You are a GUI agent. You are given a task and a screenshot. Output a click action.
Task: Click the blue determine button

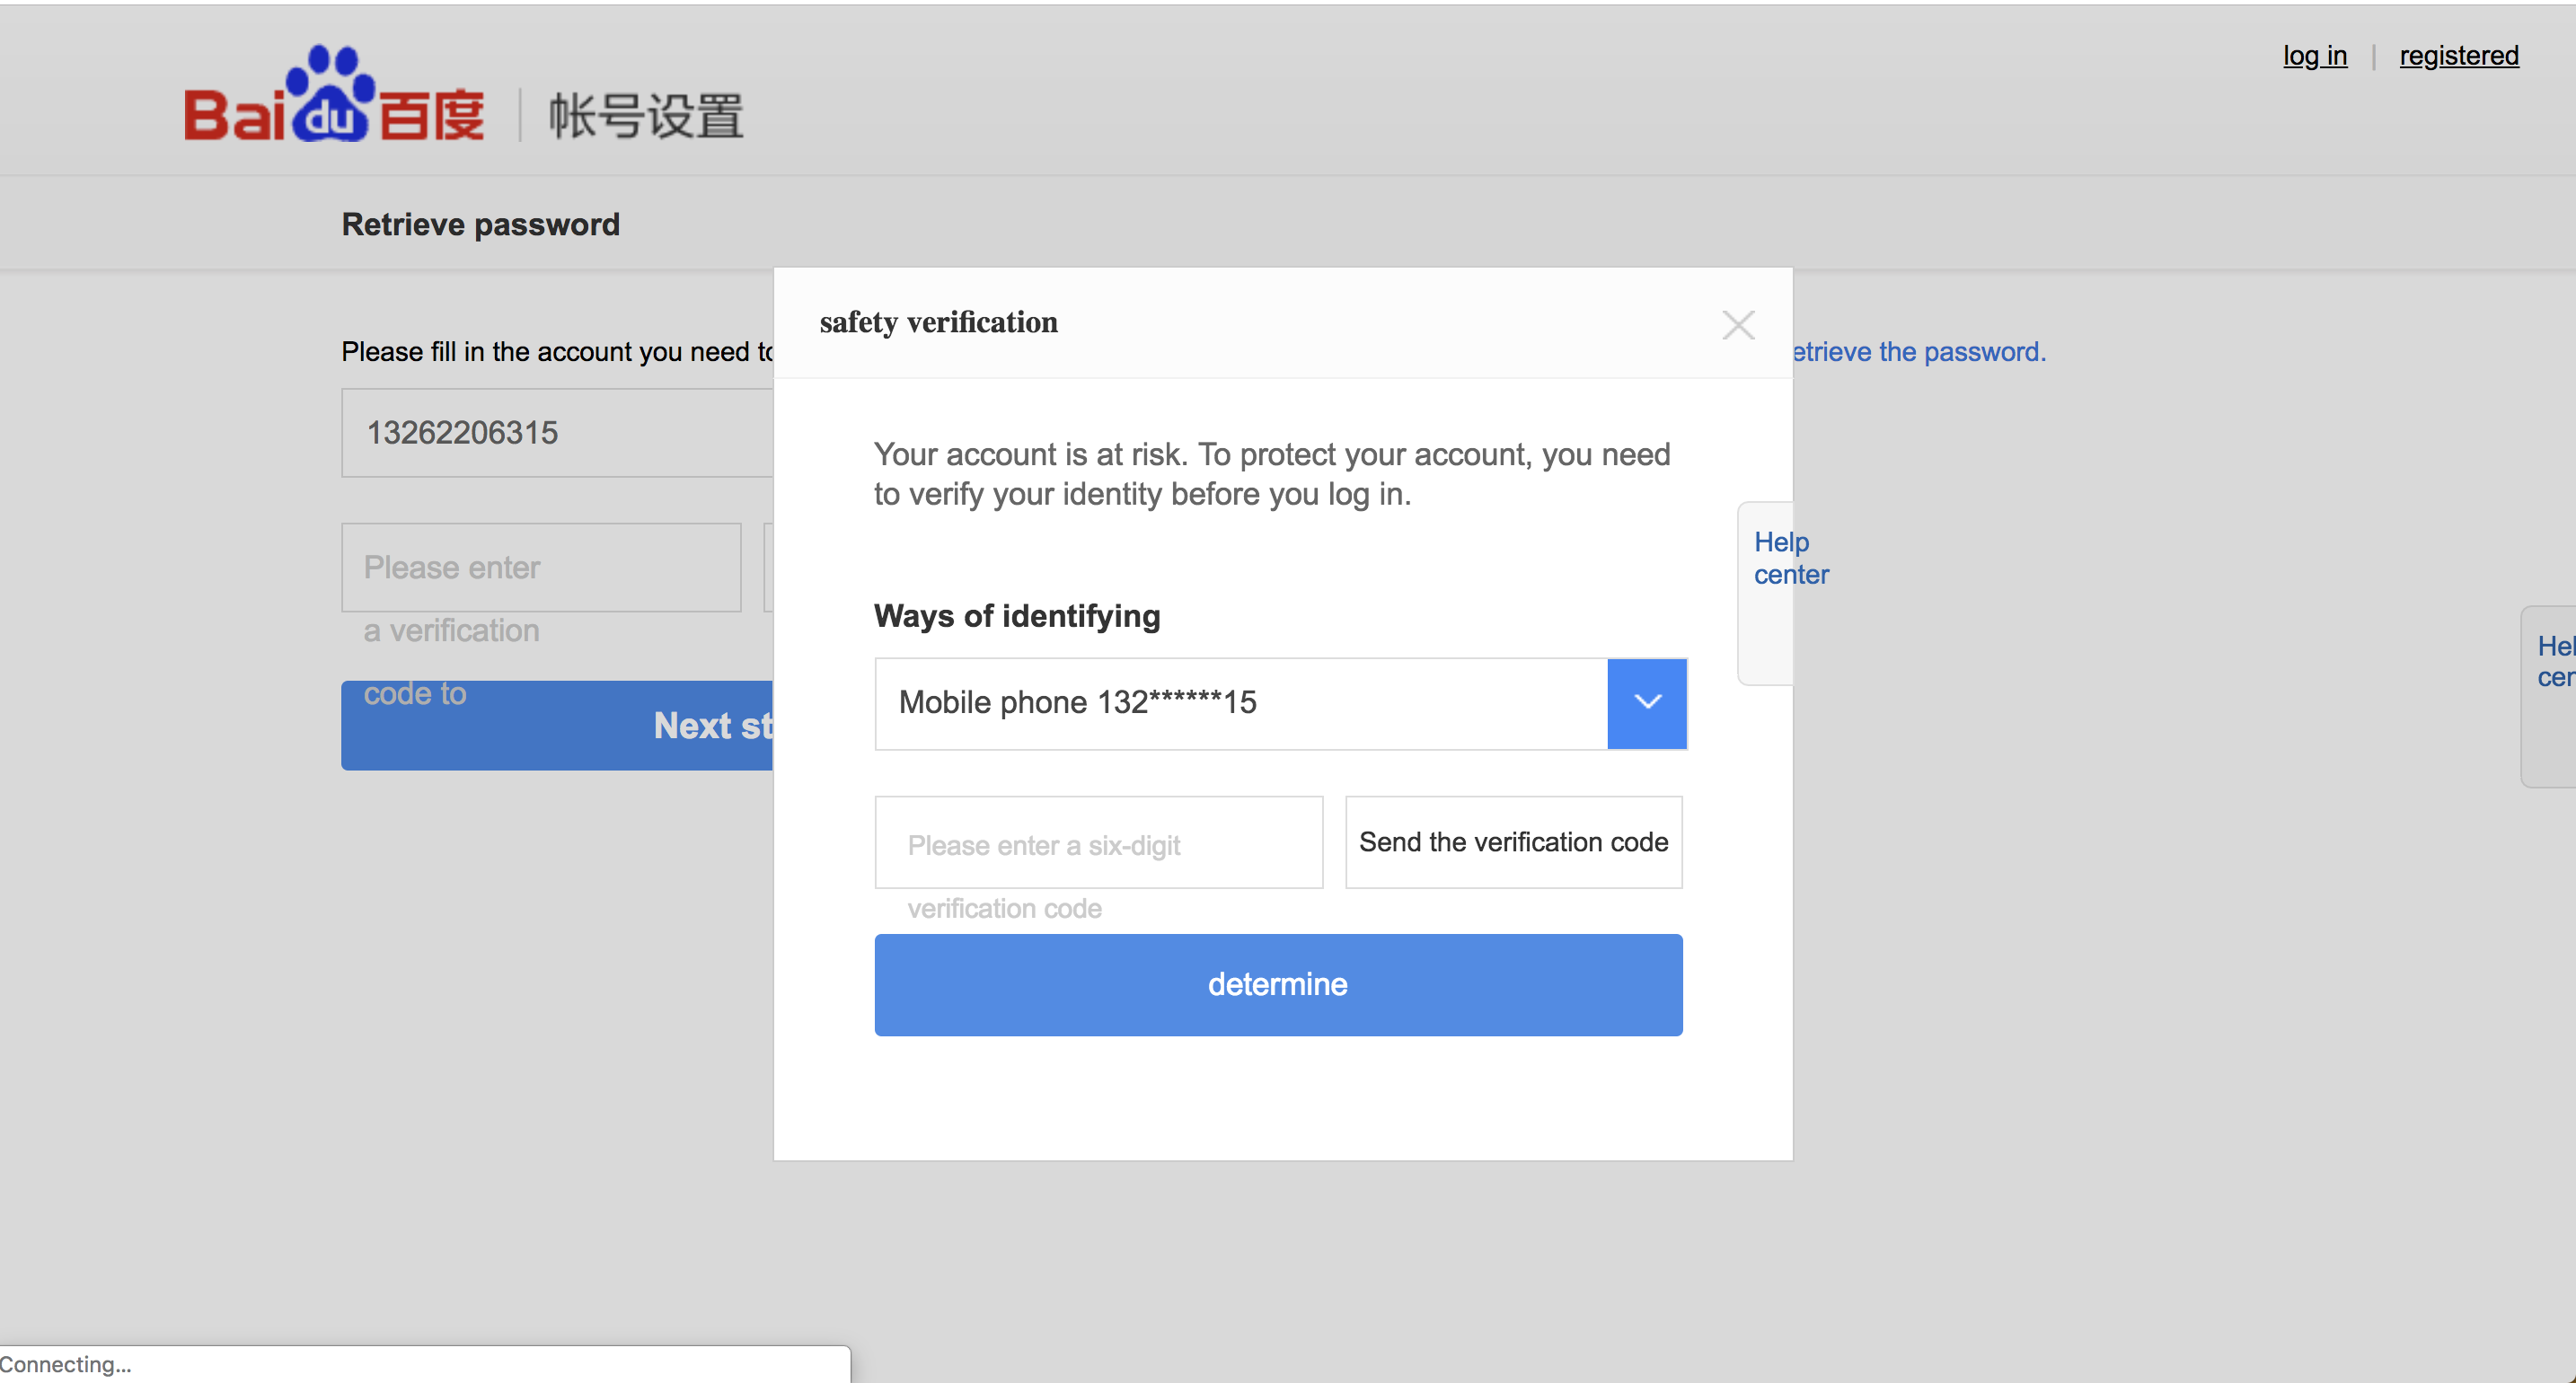pos(1277,985)
